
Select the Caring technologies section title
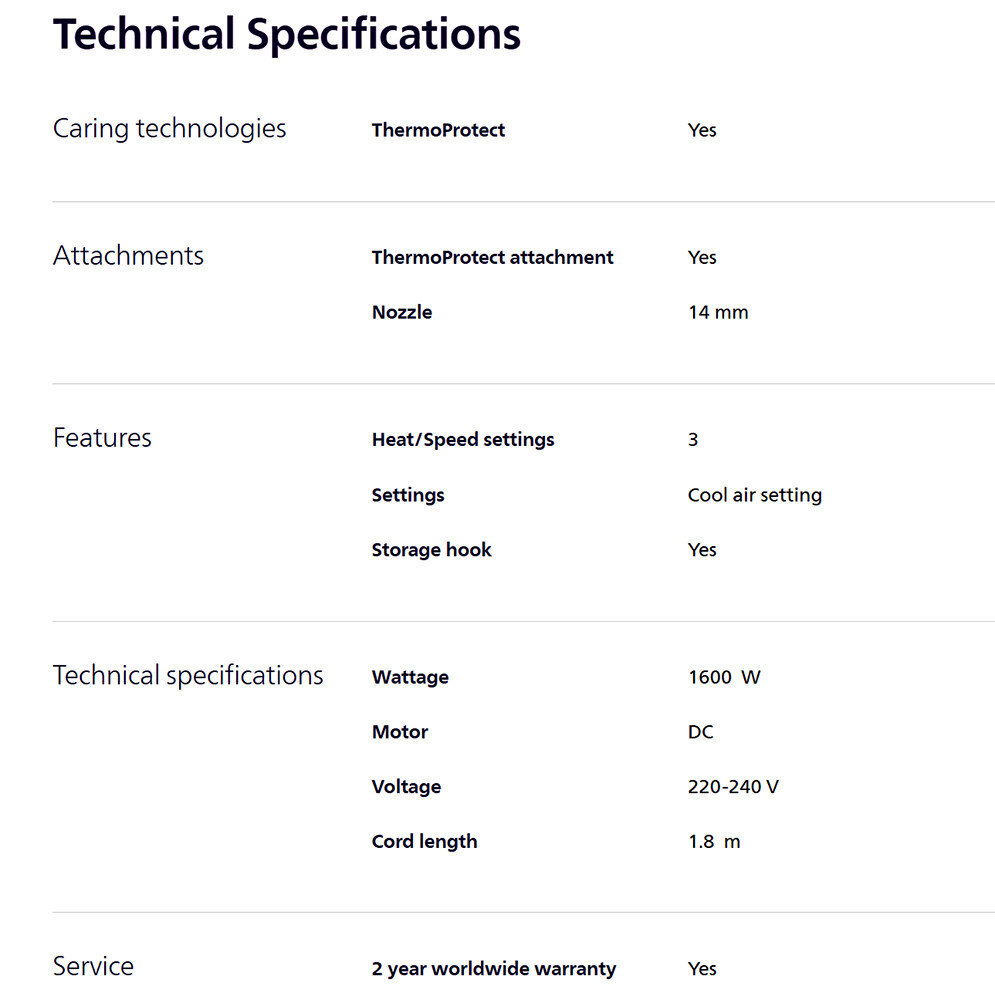169,129
